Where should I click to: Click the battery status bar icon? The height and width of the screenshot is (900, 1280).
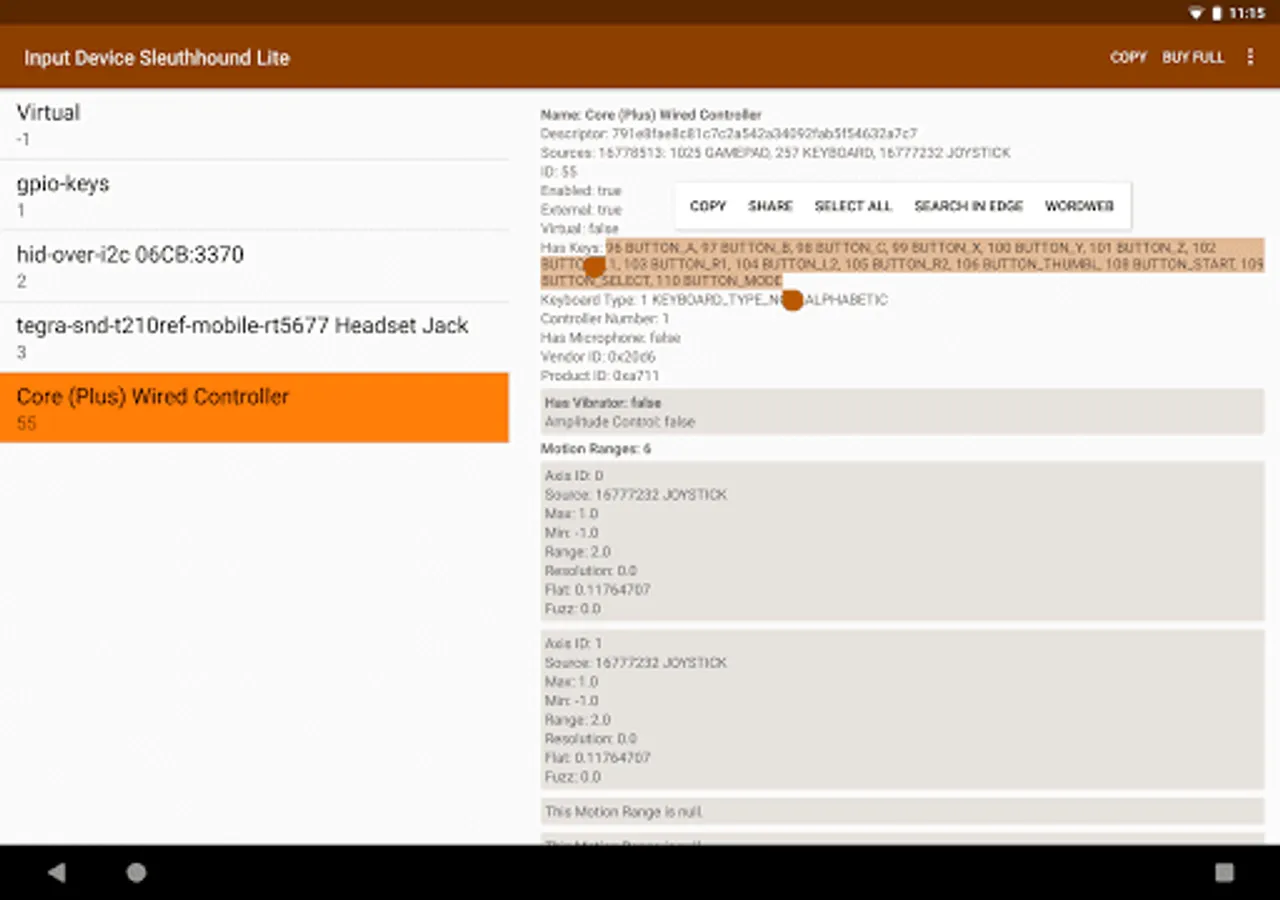[1217, 13]
